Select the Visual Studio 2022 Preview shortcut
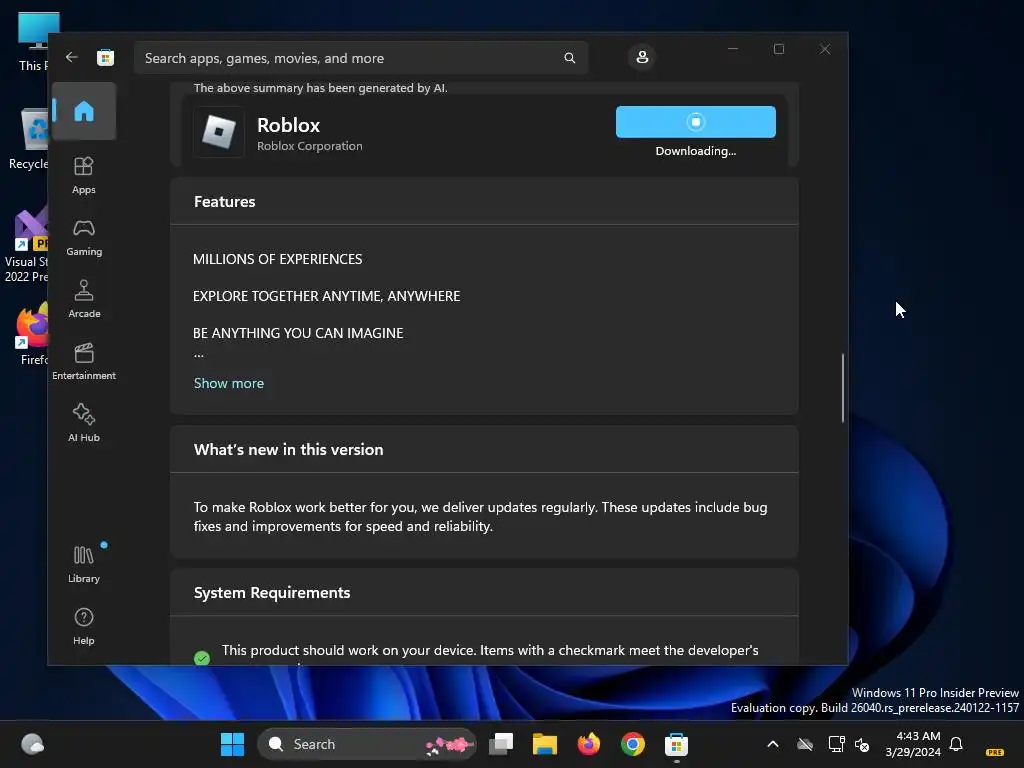Viewport: 1024px width, 768px height. (27, 246)
